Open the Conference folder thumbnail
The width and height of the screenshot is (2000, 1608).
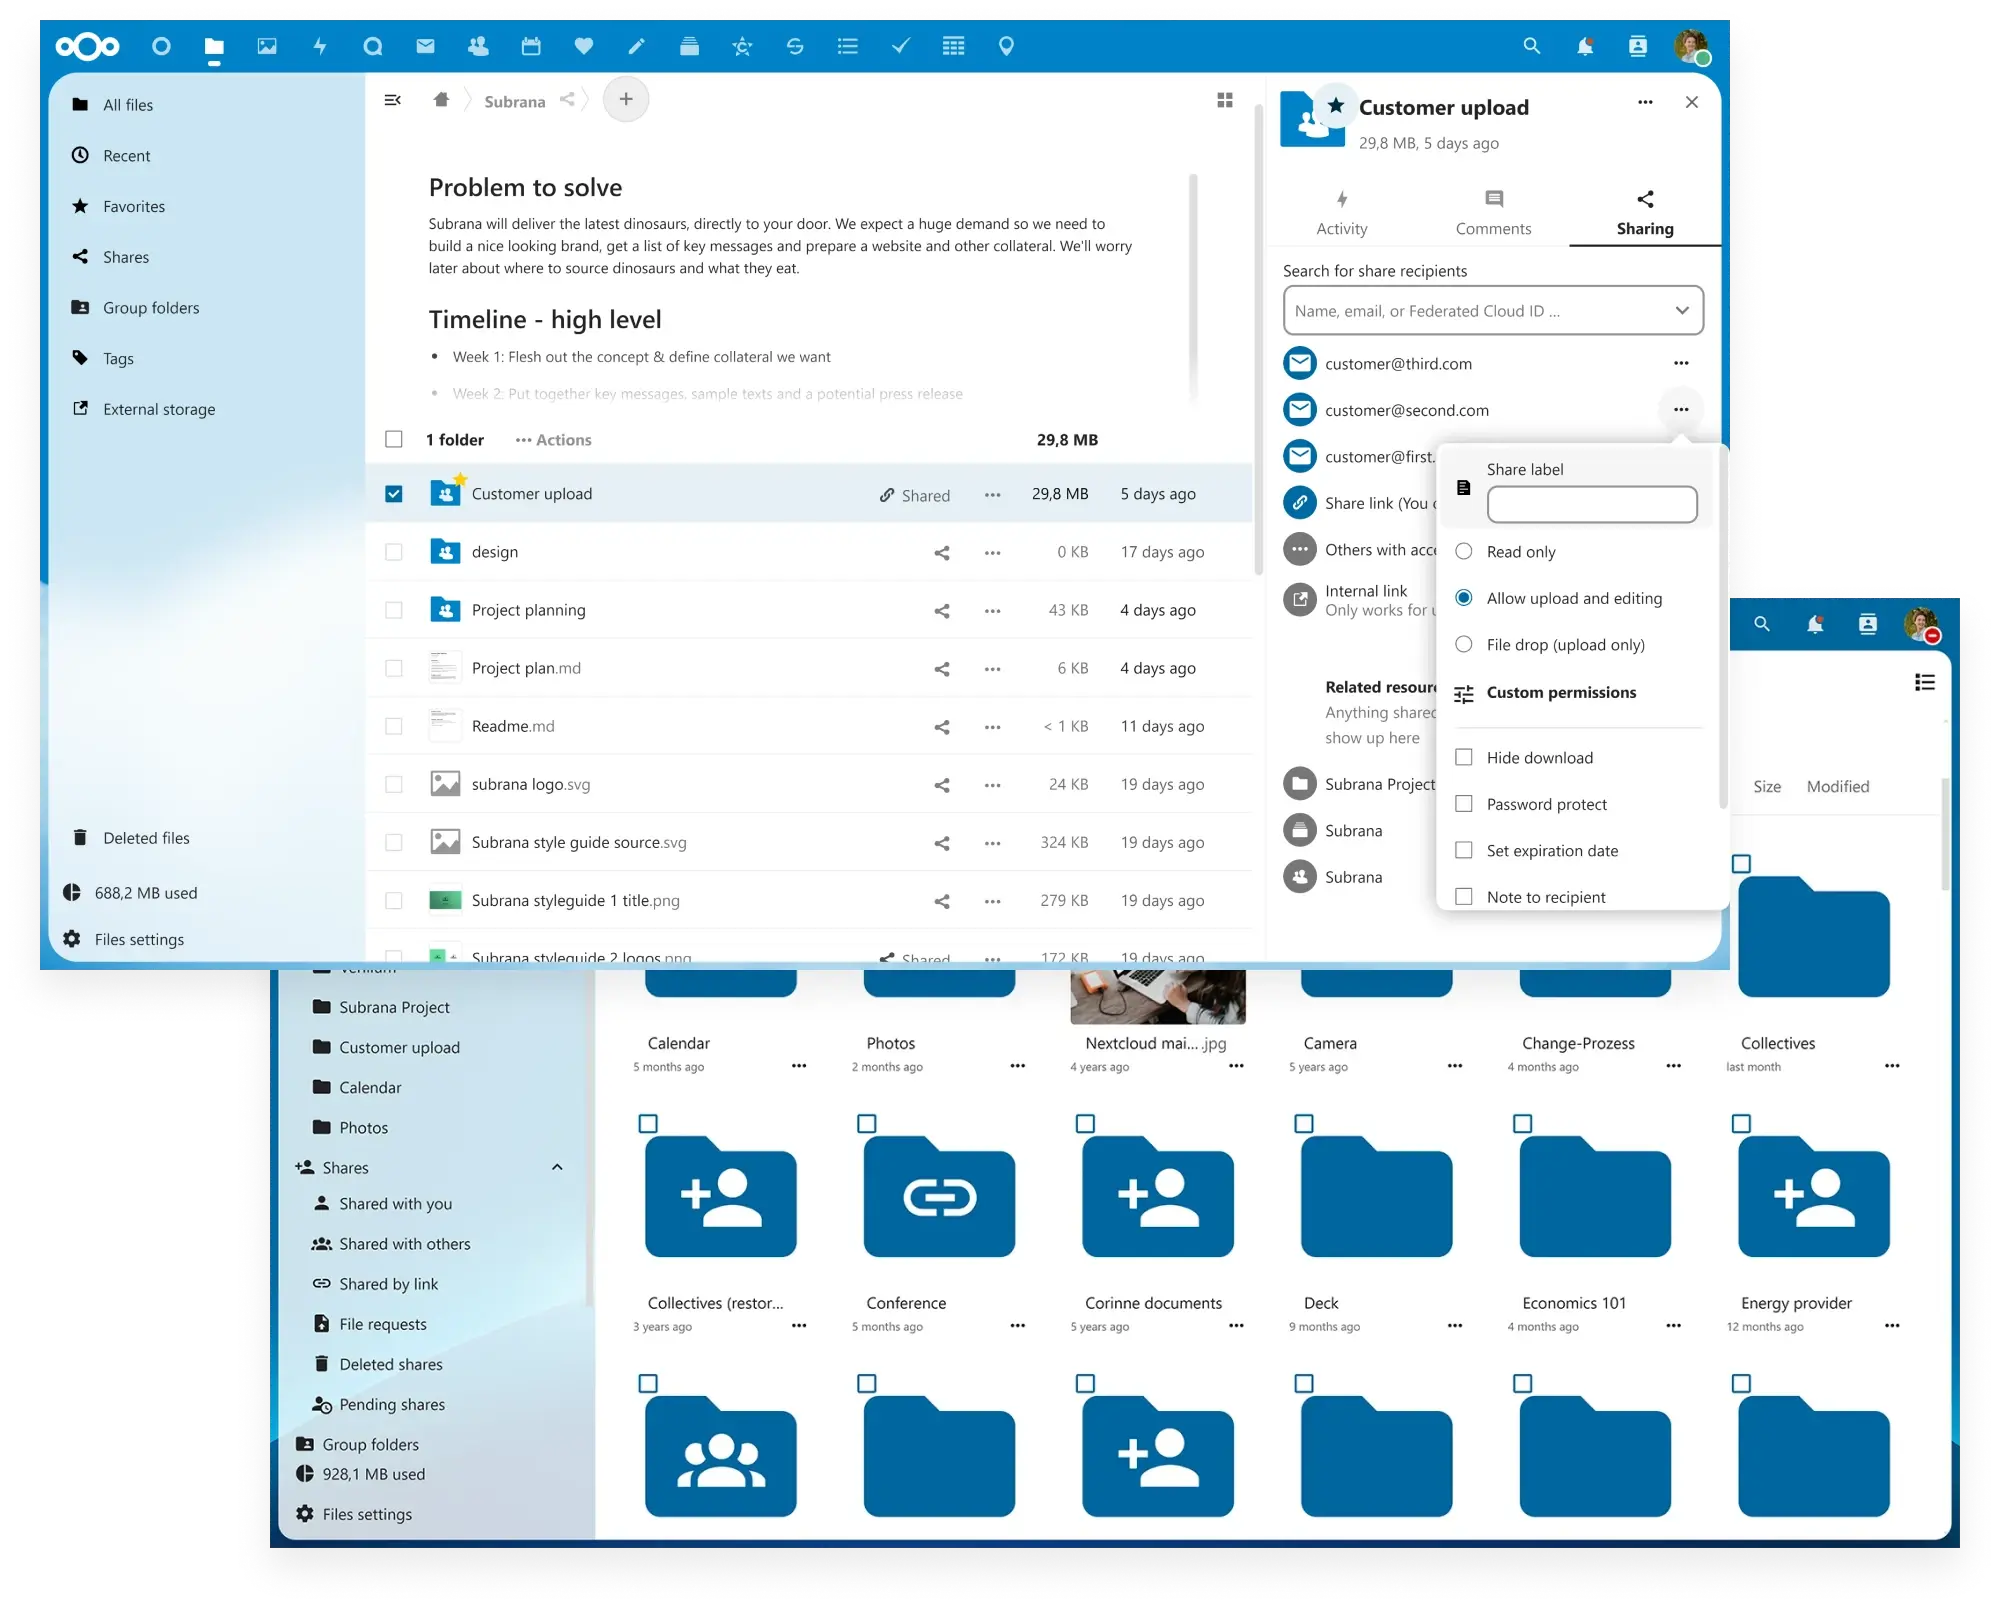pos(939,1197)
